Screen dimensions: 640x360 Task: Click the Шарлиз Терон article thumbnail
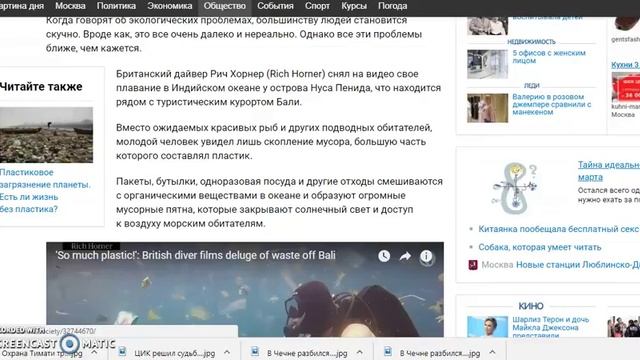click(487, 327)
